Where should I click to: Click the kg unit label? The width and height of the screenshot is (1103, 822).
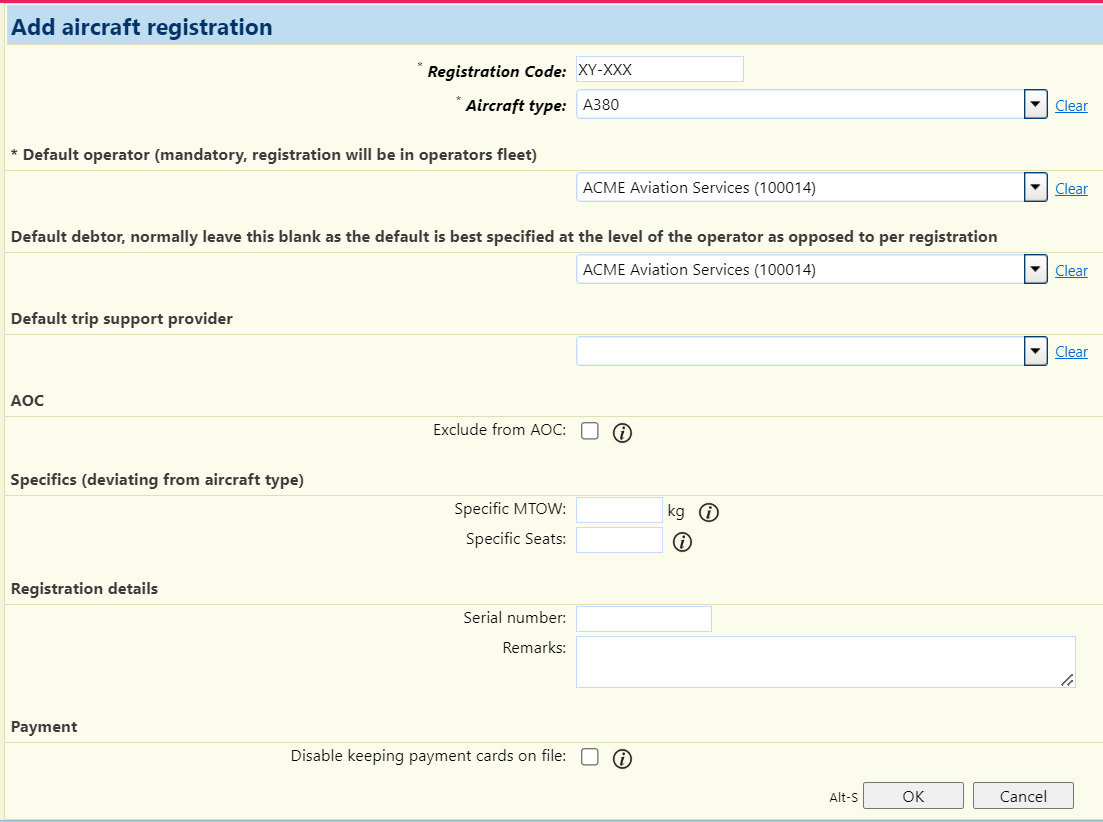click(x=676, y=511)
